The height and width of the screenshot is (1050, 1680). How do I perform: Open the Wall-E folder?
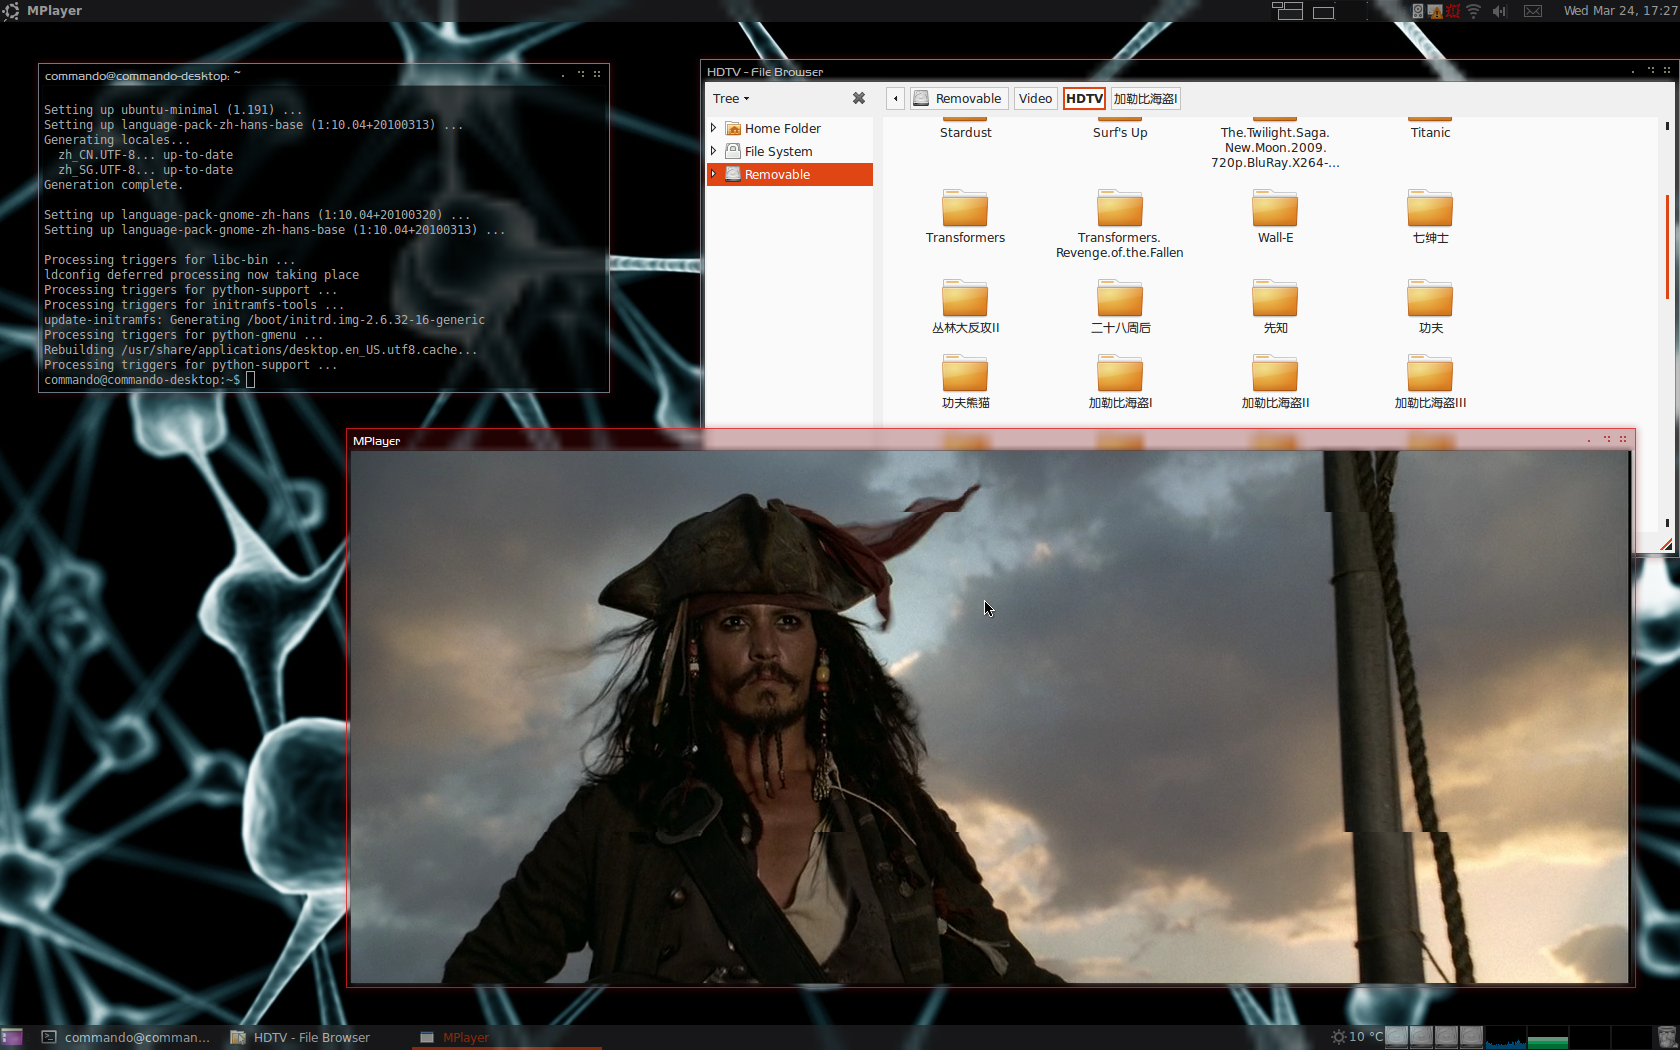point(1275,217)
